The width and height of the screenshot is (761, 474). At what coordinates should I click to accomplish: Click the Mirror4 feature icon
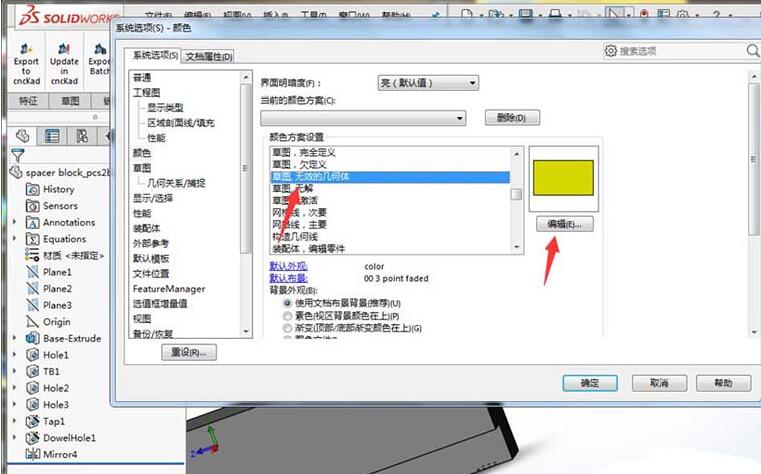(33, 454)
